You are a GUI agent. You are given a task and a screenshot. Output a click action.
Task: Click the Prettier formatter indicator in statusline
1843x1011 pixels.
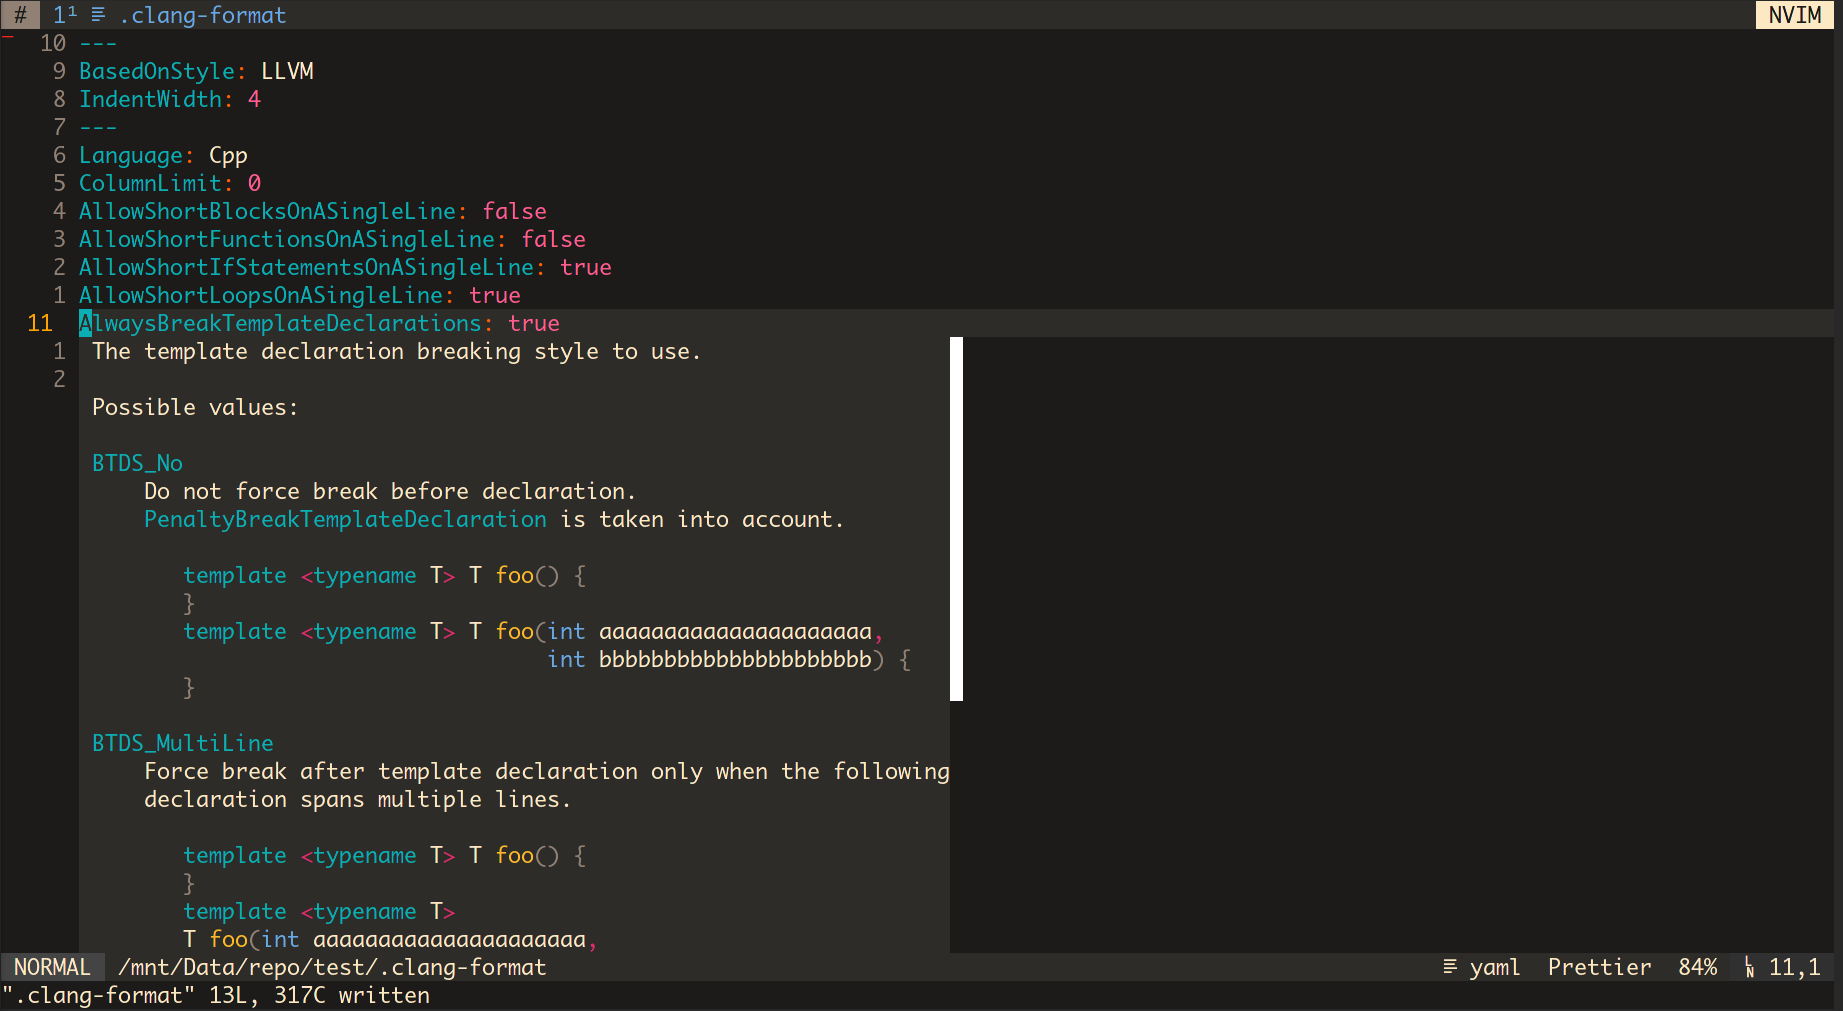[1598, 967]
